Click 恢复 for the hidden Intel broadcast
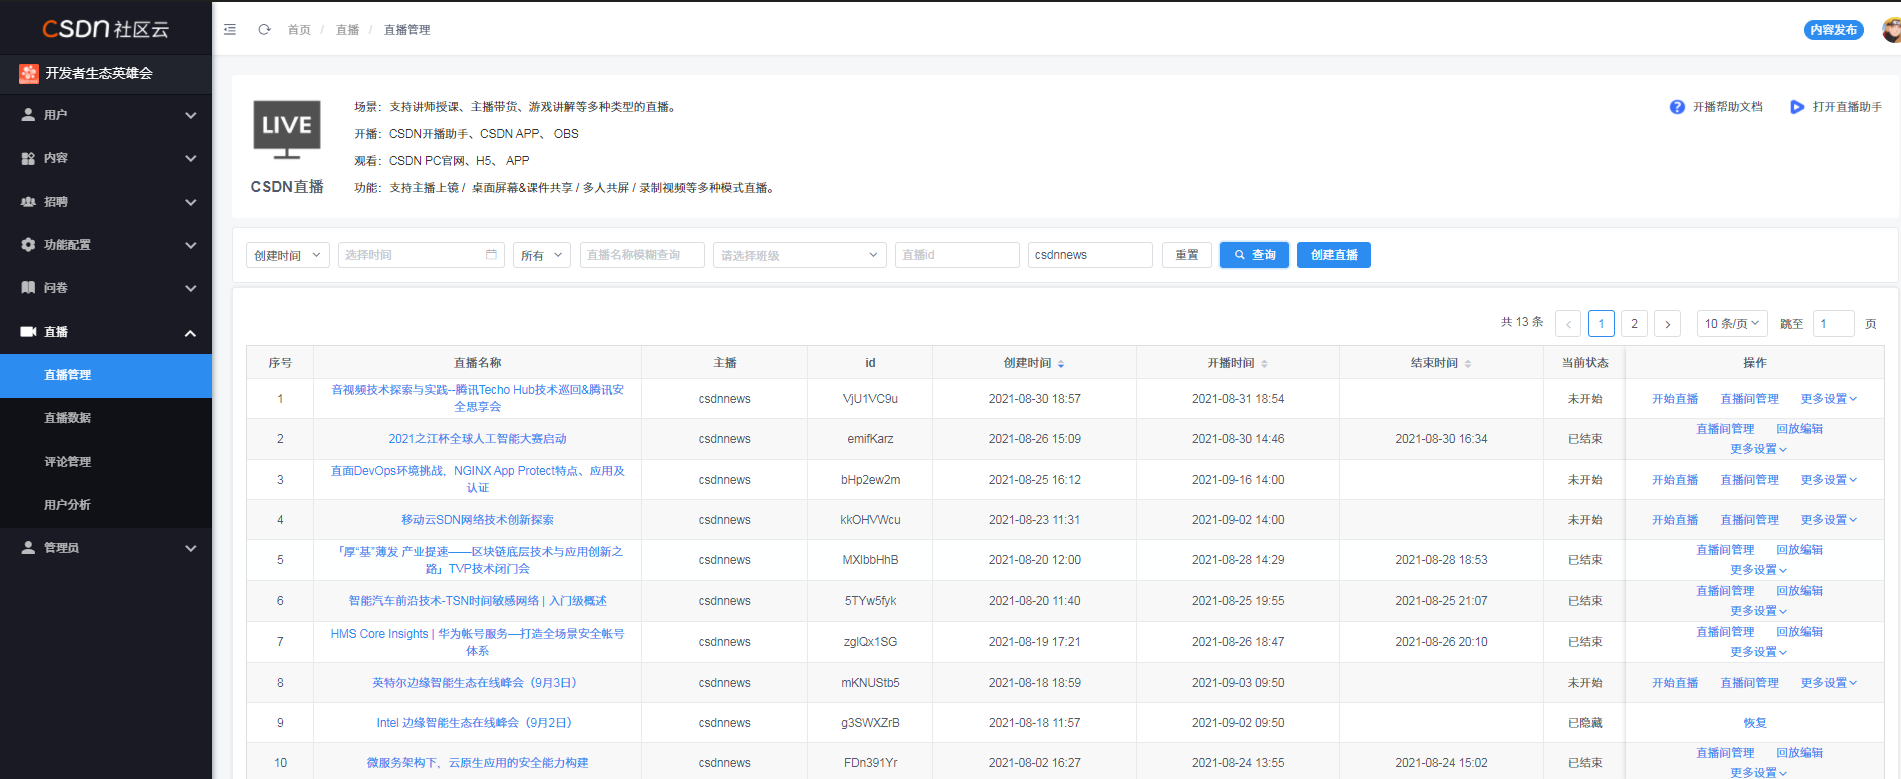Screen dimensions: 1901x779 click(1755, 723)
